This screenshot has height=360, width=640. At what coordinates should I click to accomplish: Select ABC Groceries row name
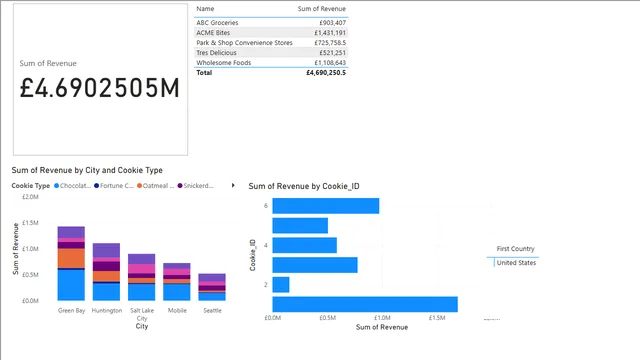tap(217, 23)
